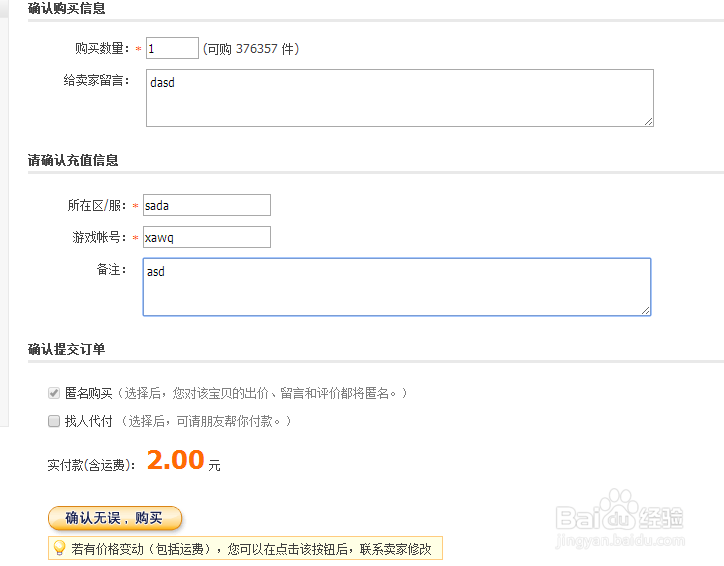This screenshot has height=566, width=724.
Task: Toggle the 匿名购买 anonymous purchase checkbox
Action: 55,394
